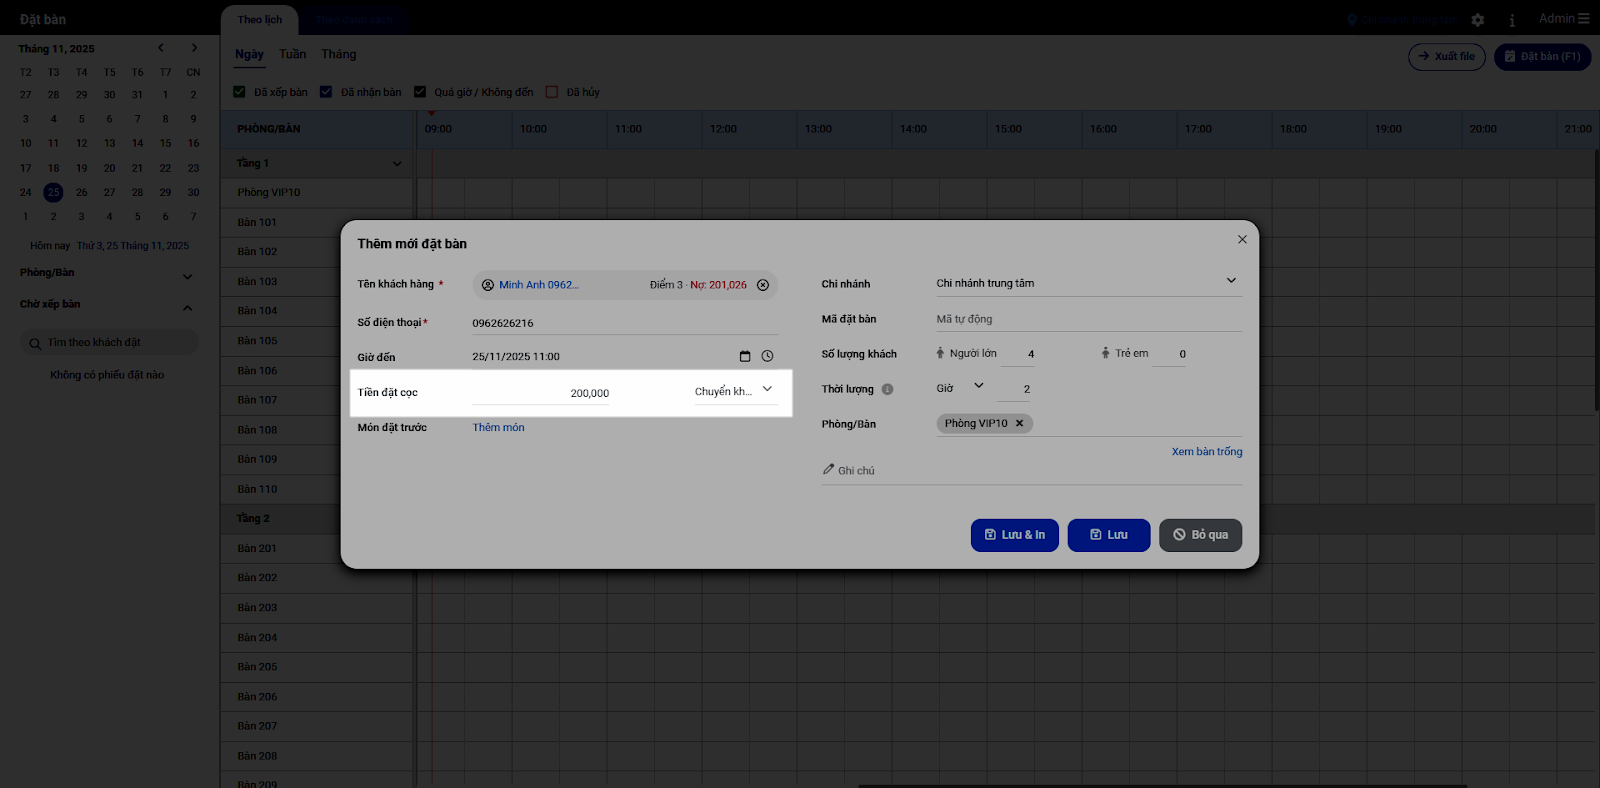
Task: Open the deposit payment method dropdown
Action: click(767, 390)
